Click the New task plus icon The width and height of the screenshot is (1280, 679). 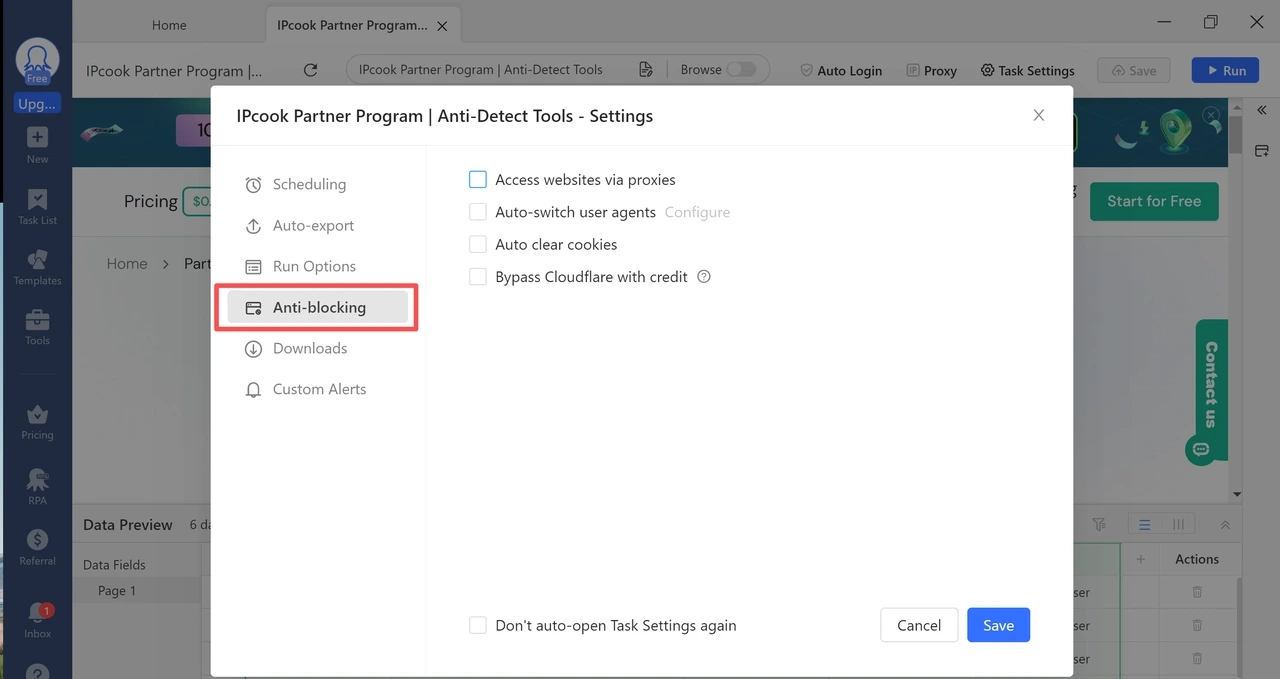(37, 142)
